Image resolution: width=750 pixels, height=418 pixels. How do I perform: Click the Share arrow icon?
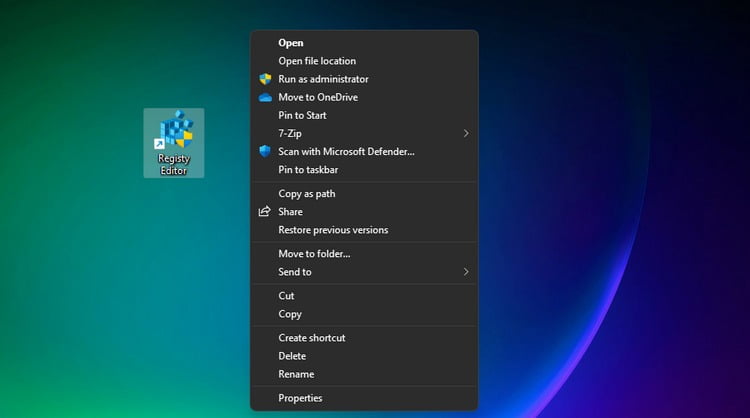[x=265, y=211]
